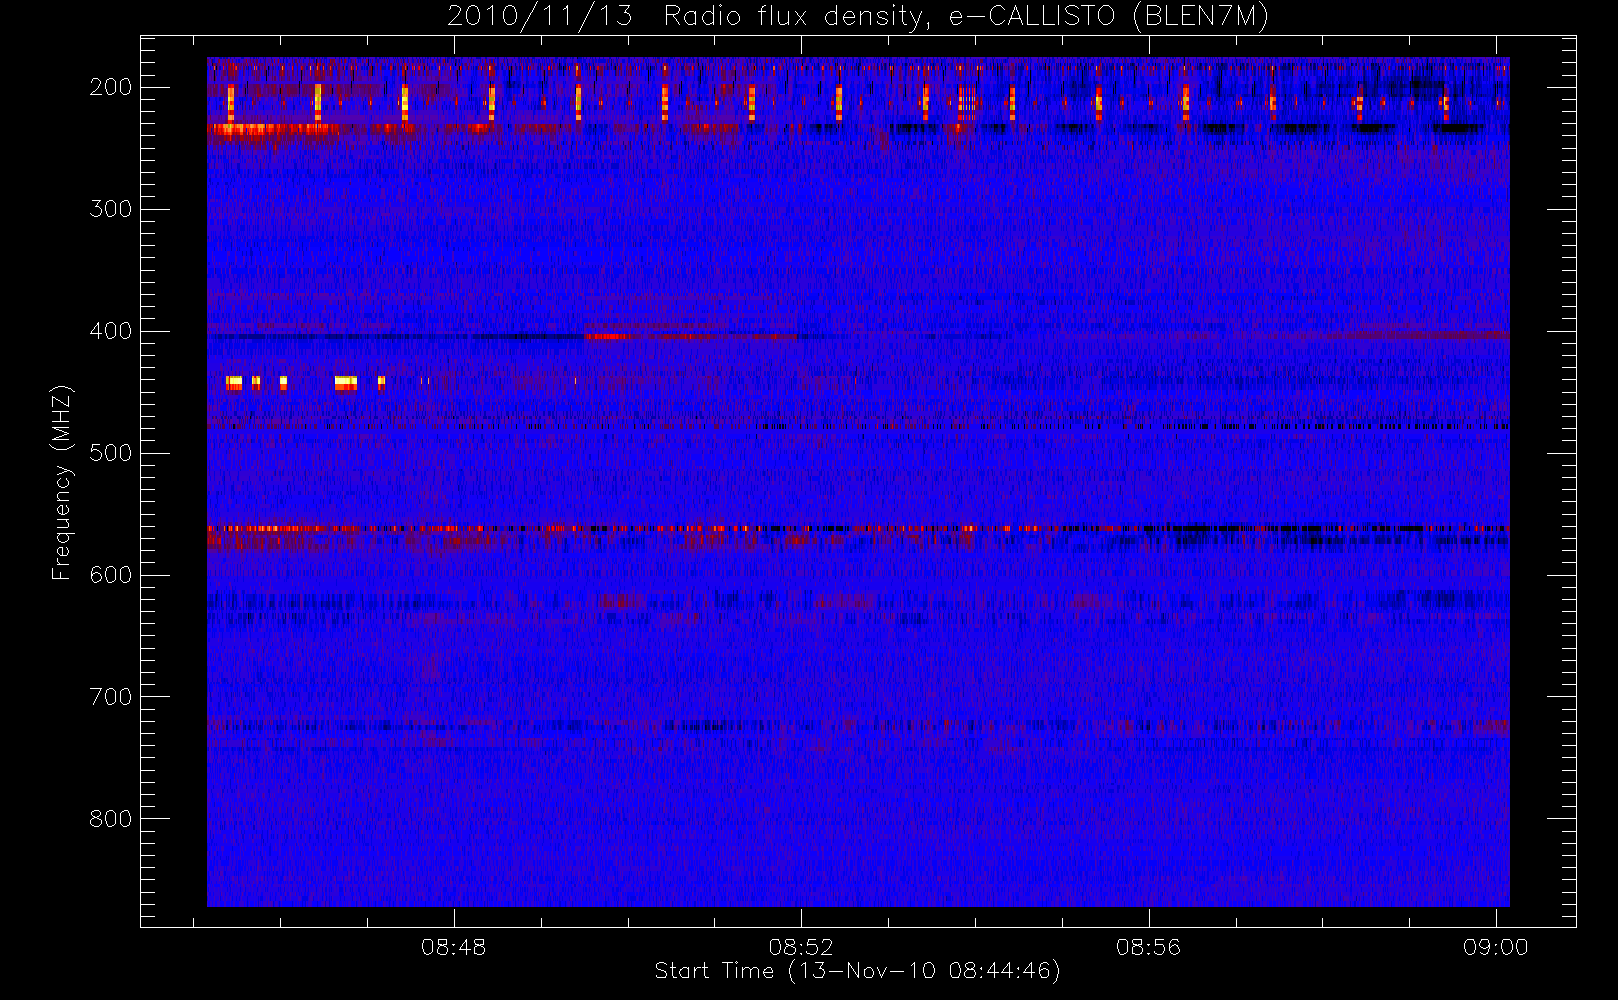This screenshot has width=1618, height=1000.
Task: Click the 08:48 time tick label
Action: (x=454, y=947)
